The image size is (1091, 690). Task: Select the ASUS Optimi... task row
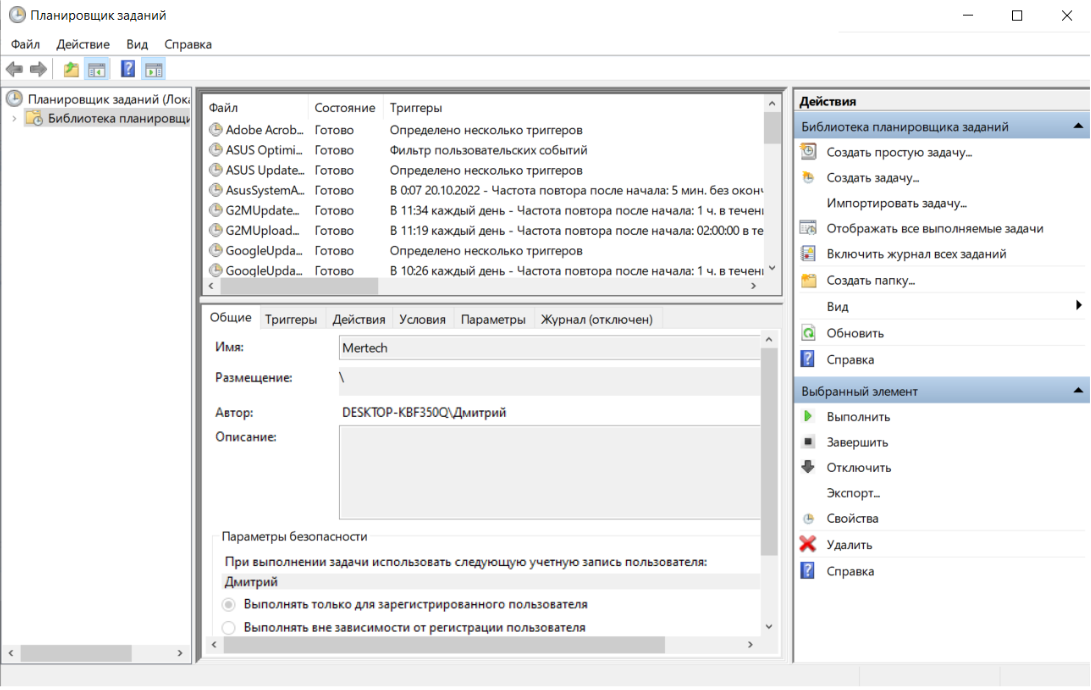484,150
